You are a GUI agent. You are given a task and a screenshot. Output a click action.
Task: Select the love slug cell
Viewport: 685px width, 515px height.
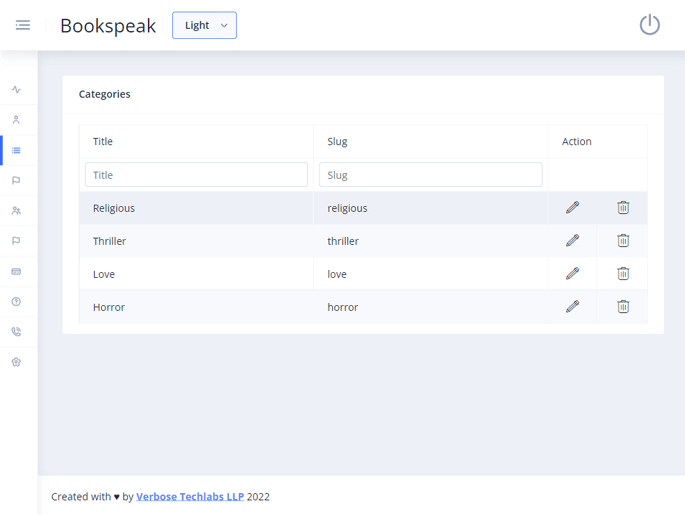click(x=431, y=274)
